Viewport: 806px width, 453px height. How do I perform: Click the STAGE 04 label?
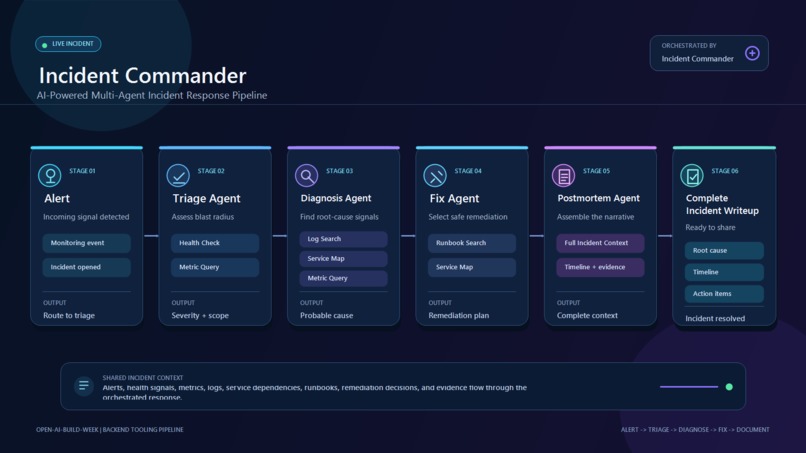click(x=468, y=171)
